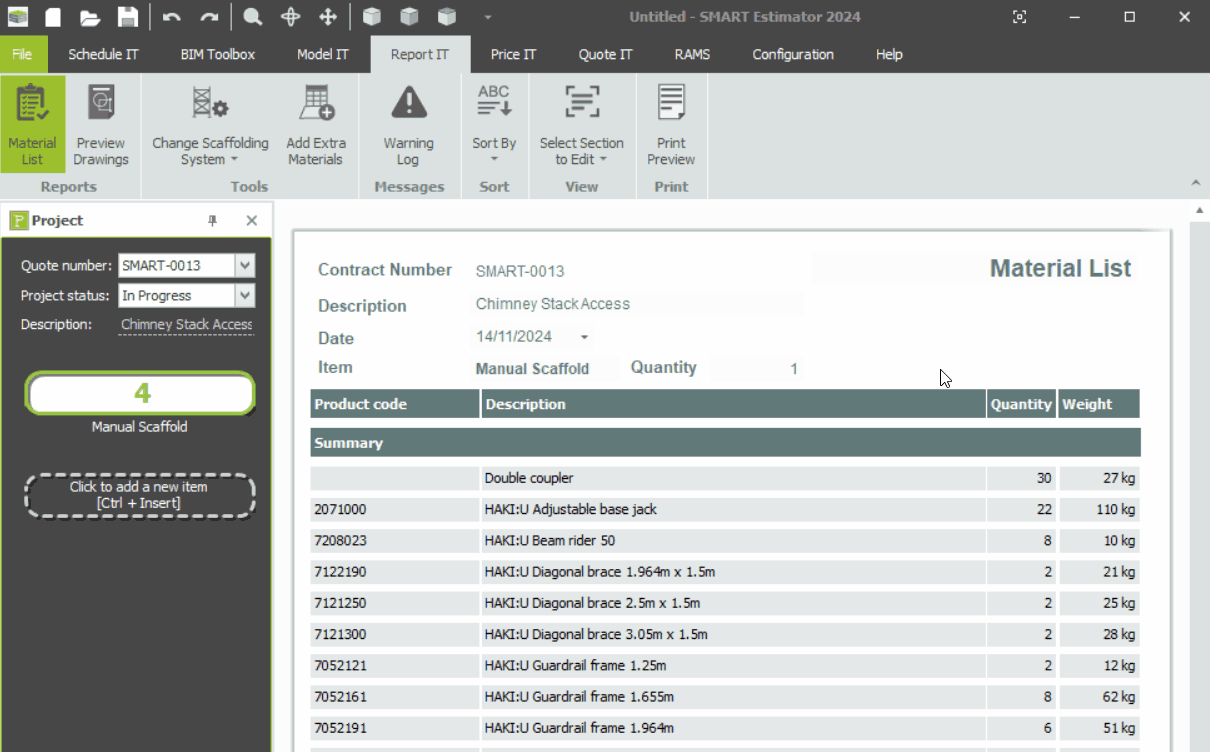
Task: Redo the last action
Action: coord(208,17)
